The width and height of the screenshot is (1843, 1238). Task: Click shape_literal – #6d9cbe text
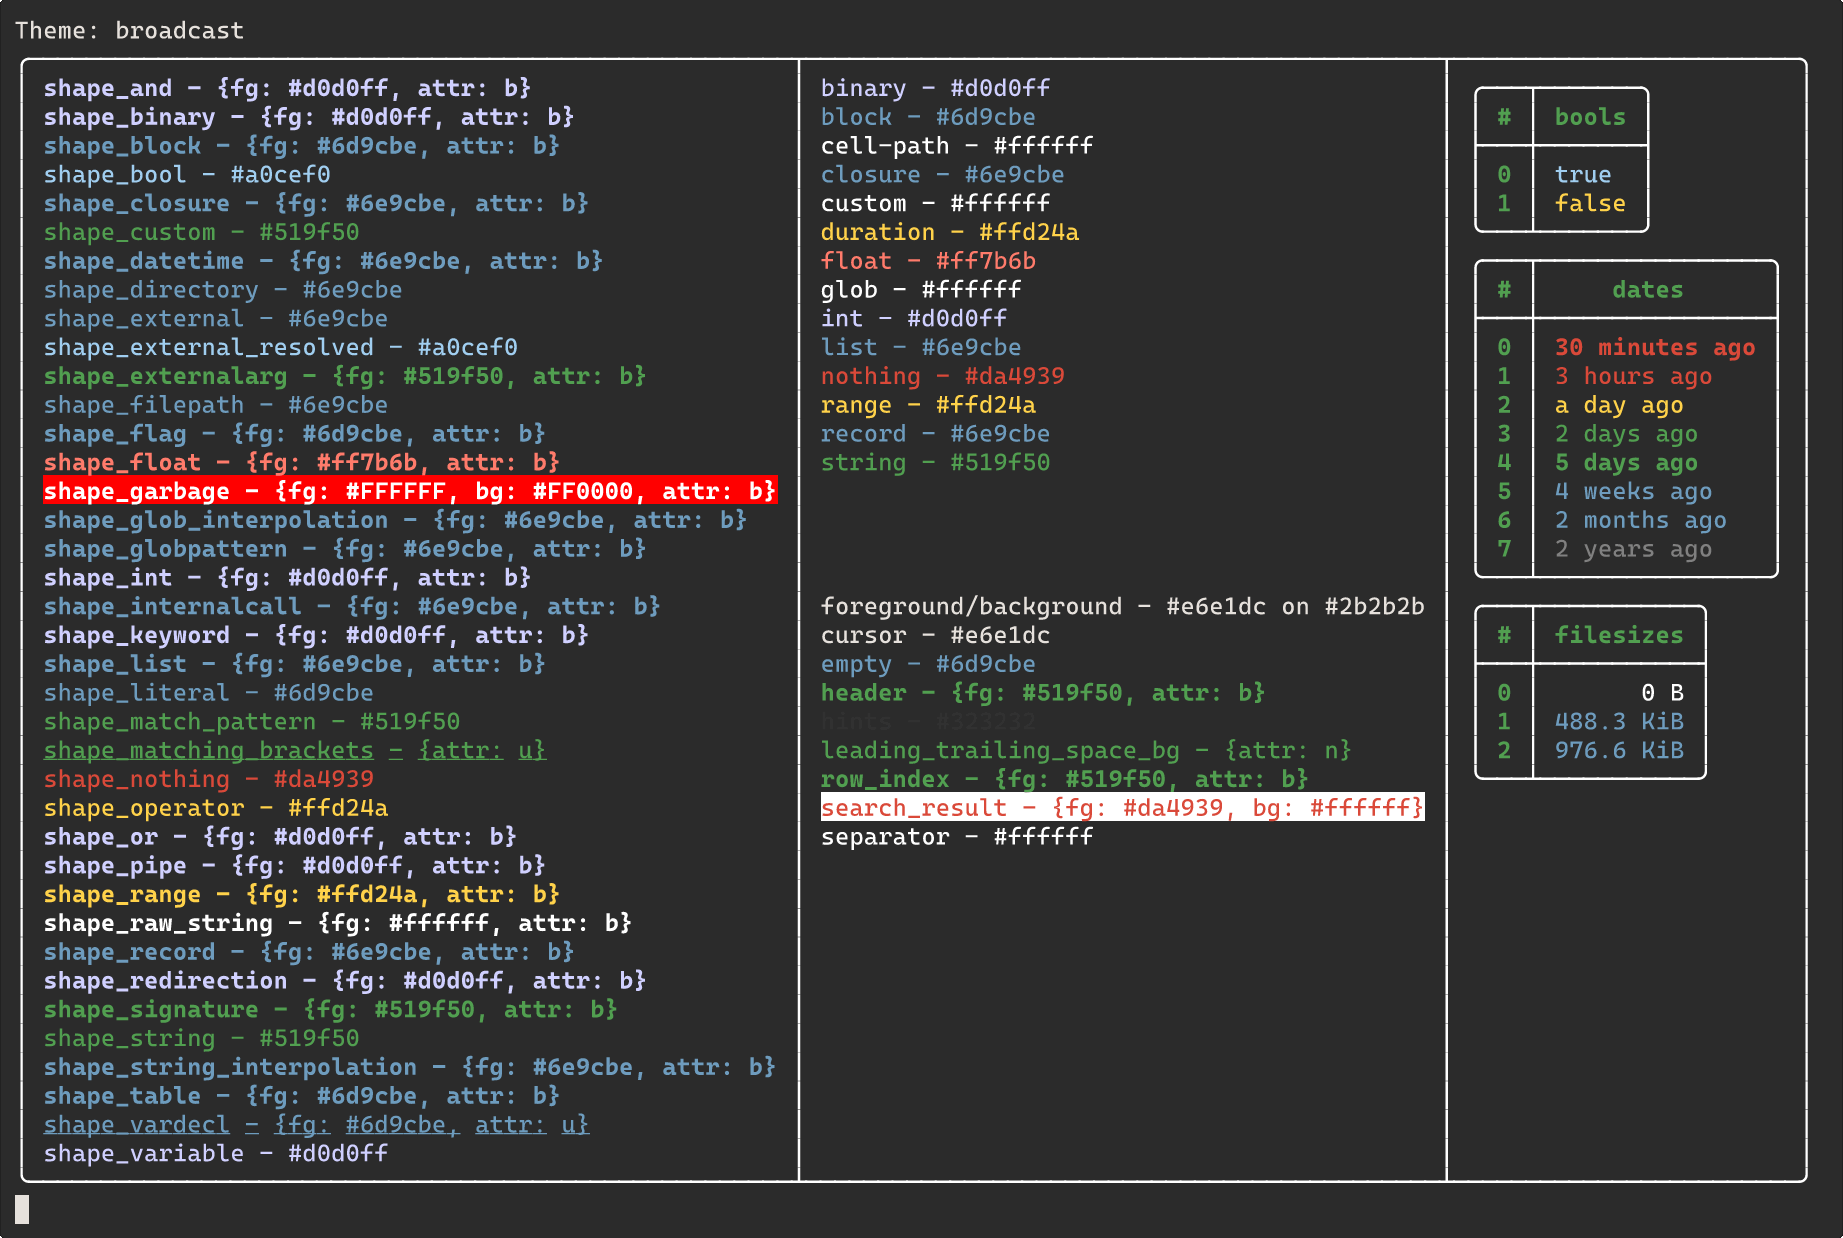pyautogui.click(x=208, y=694)
